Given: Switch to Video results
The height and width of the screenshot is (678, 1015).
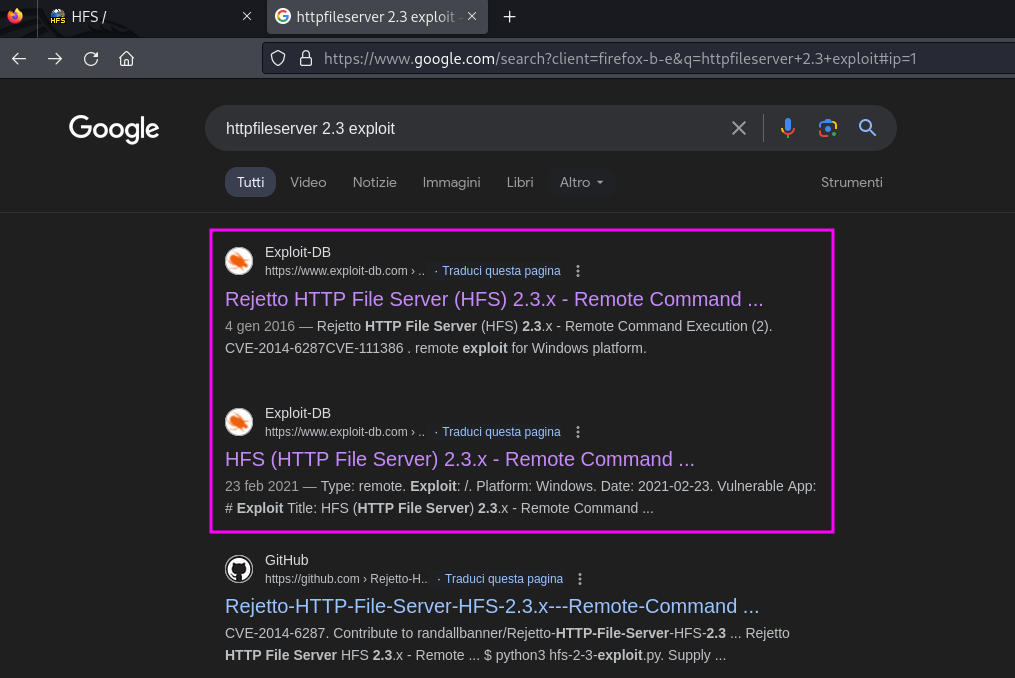Looking at the screenshot, I should point(308,183).
